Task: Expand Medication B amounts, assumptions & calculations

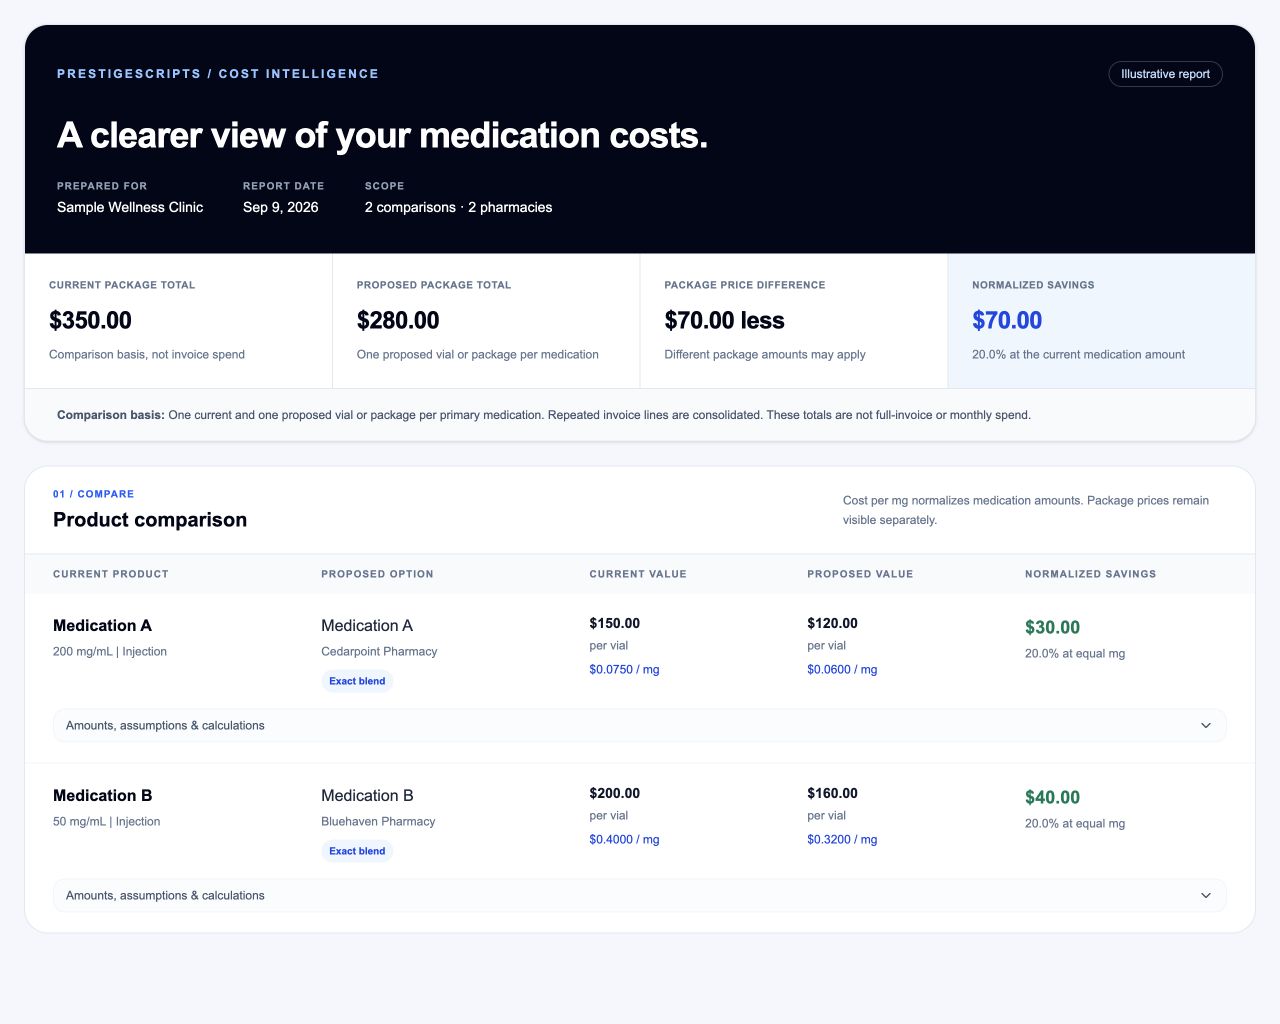Action: coord(639,895)
